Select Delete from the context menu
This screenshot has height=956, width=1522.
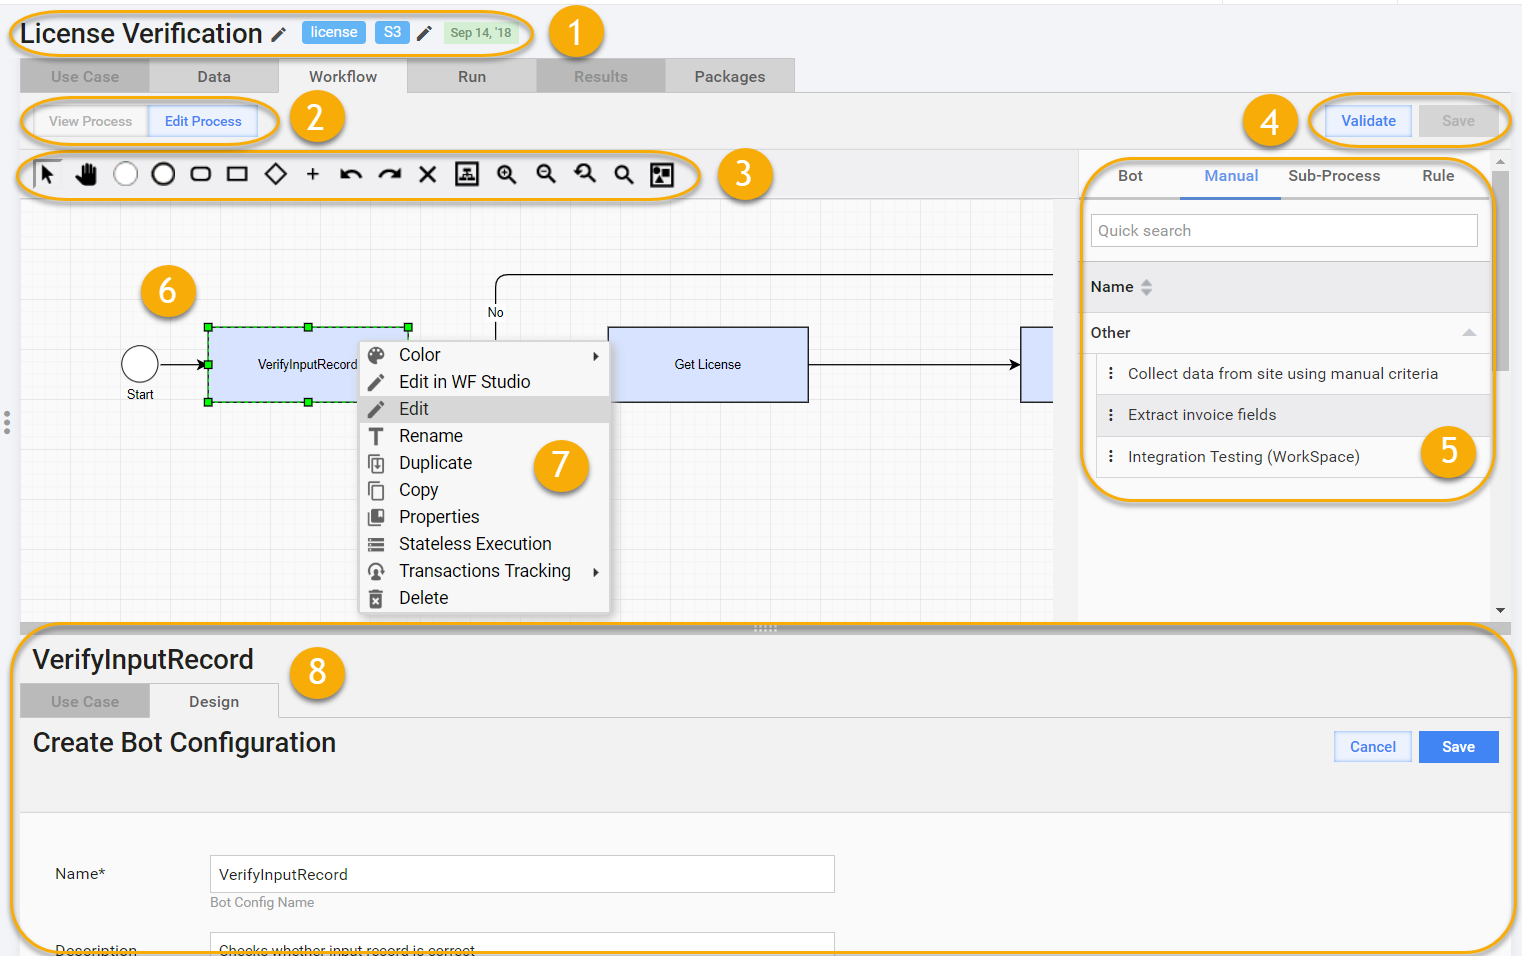484,598
